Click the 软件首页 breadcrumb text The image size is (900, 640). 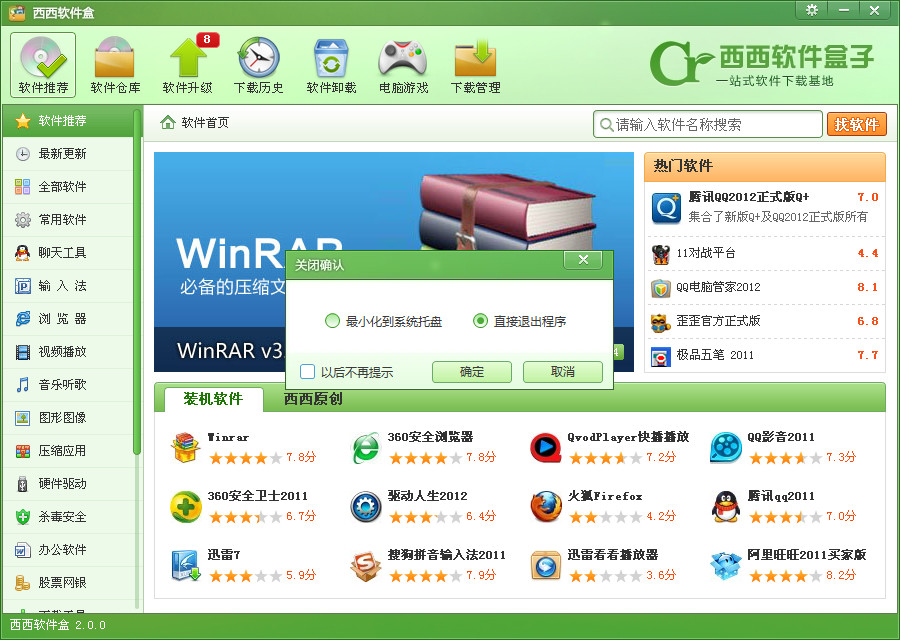205,122
